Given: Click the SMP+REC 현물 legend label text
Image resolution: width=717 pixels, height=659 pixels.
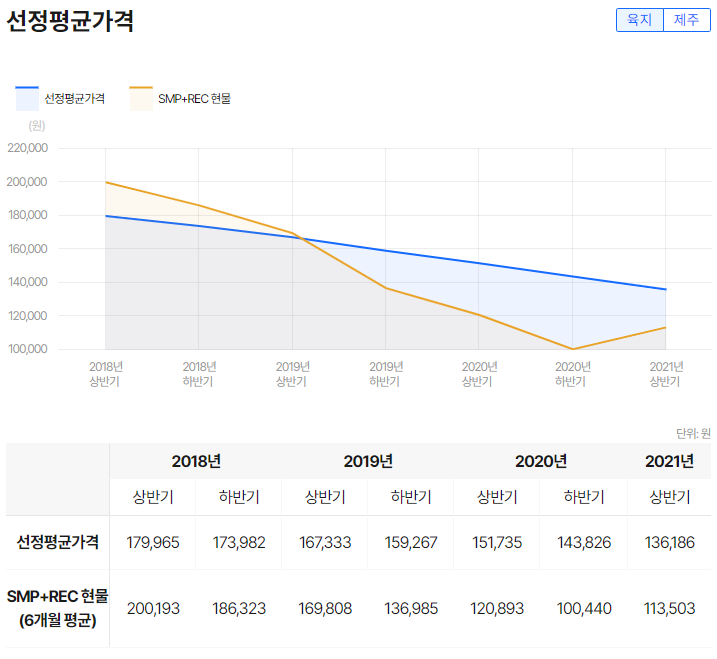Looking at the screenshot, I should pos(194,99).
